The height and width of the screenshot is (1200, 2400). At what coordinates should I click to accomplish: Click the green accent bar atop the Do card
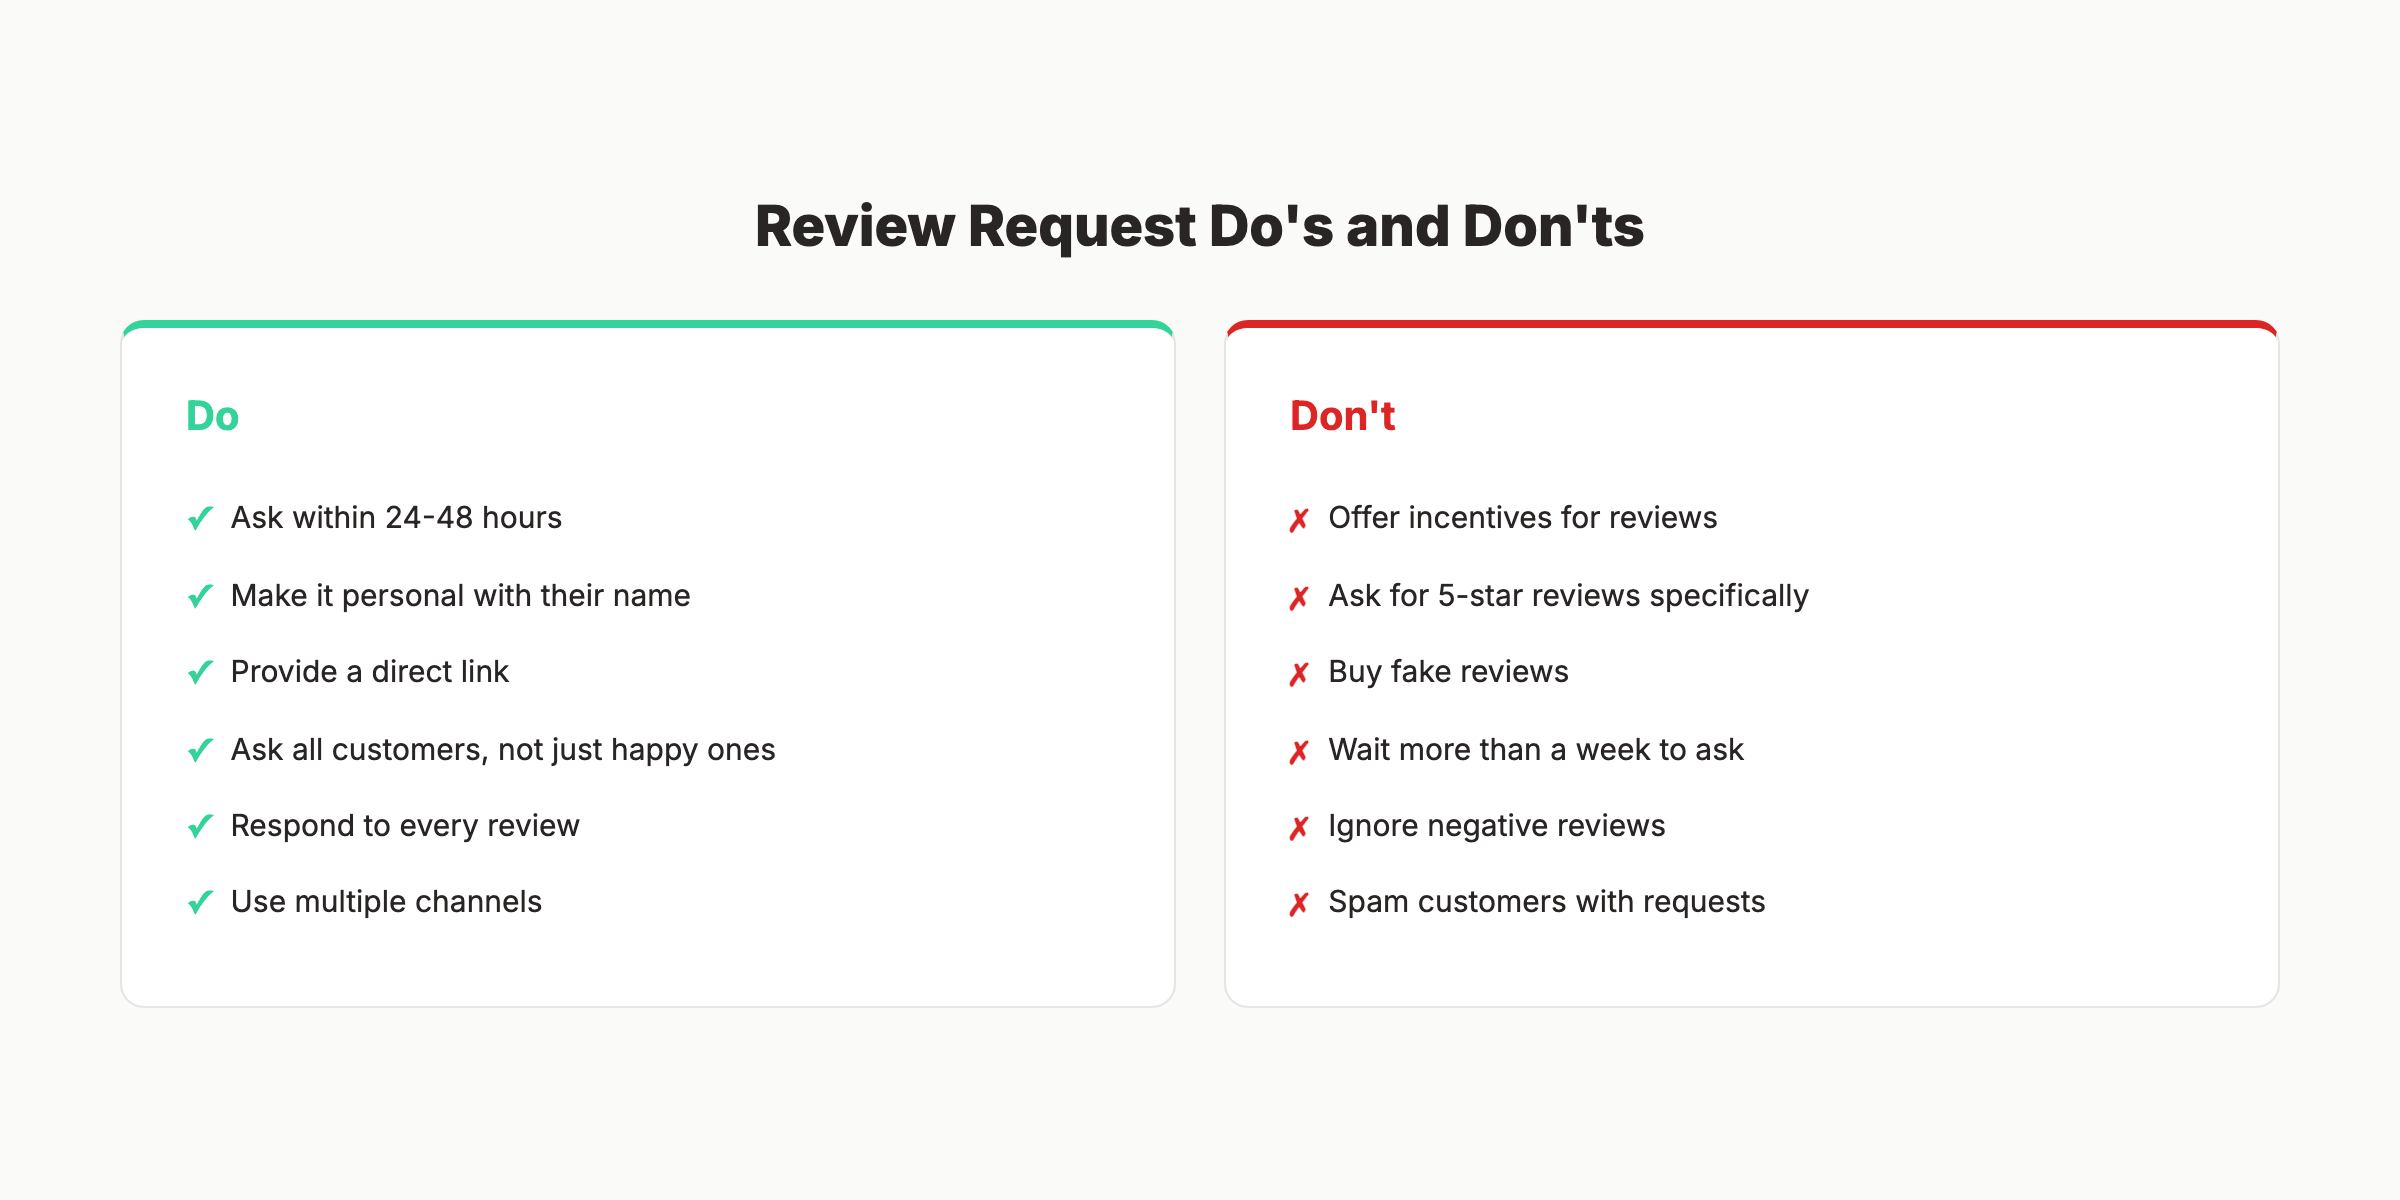(x=648, y=324)
